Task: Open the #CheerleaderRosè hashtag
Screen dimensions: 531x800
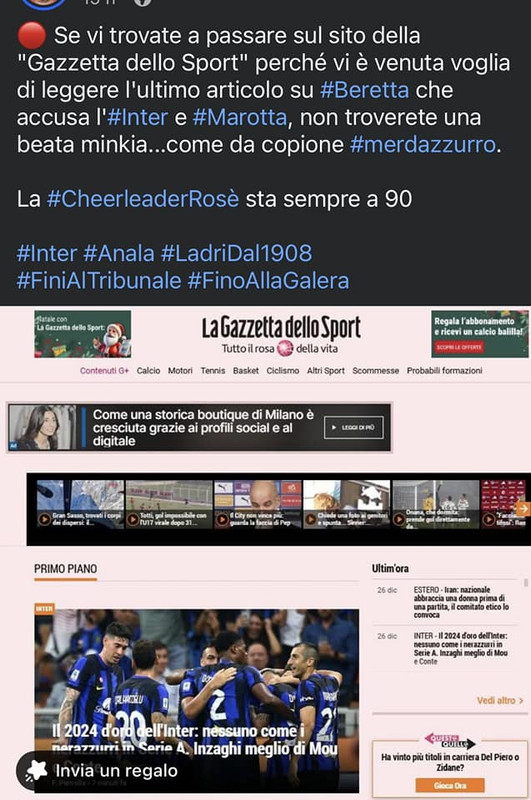Action: [143, 199]
